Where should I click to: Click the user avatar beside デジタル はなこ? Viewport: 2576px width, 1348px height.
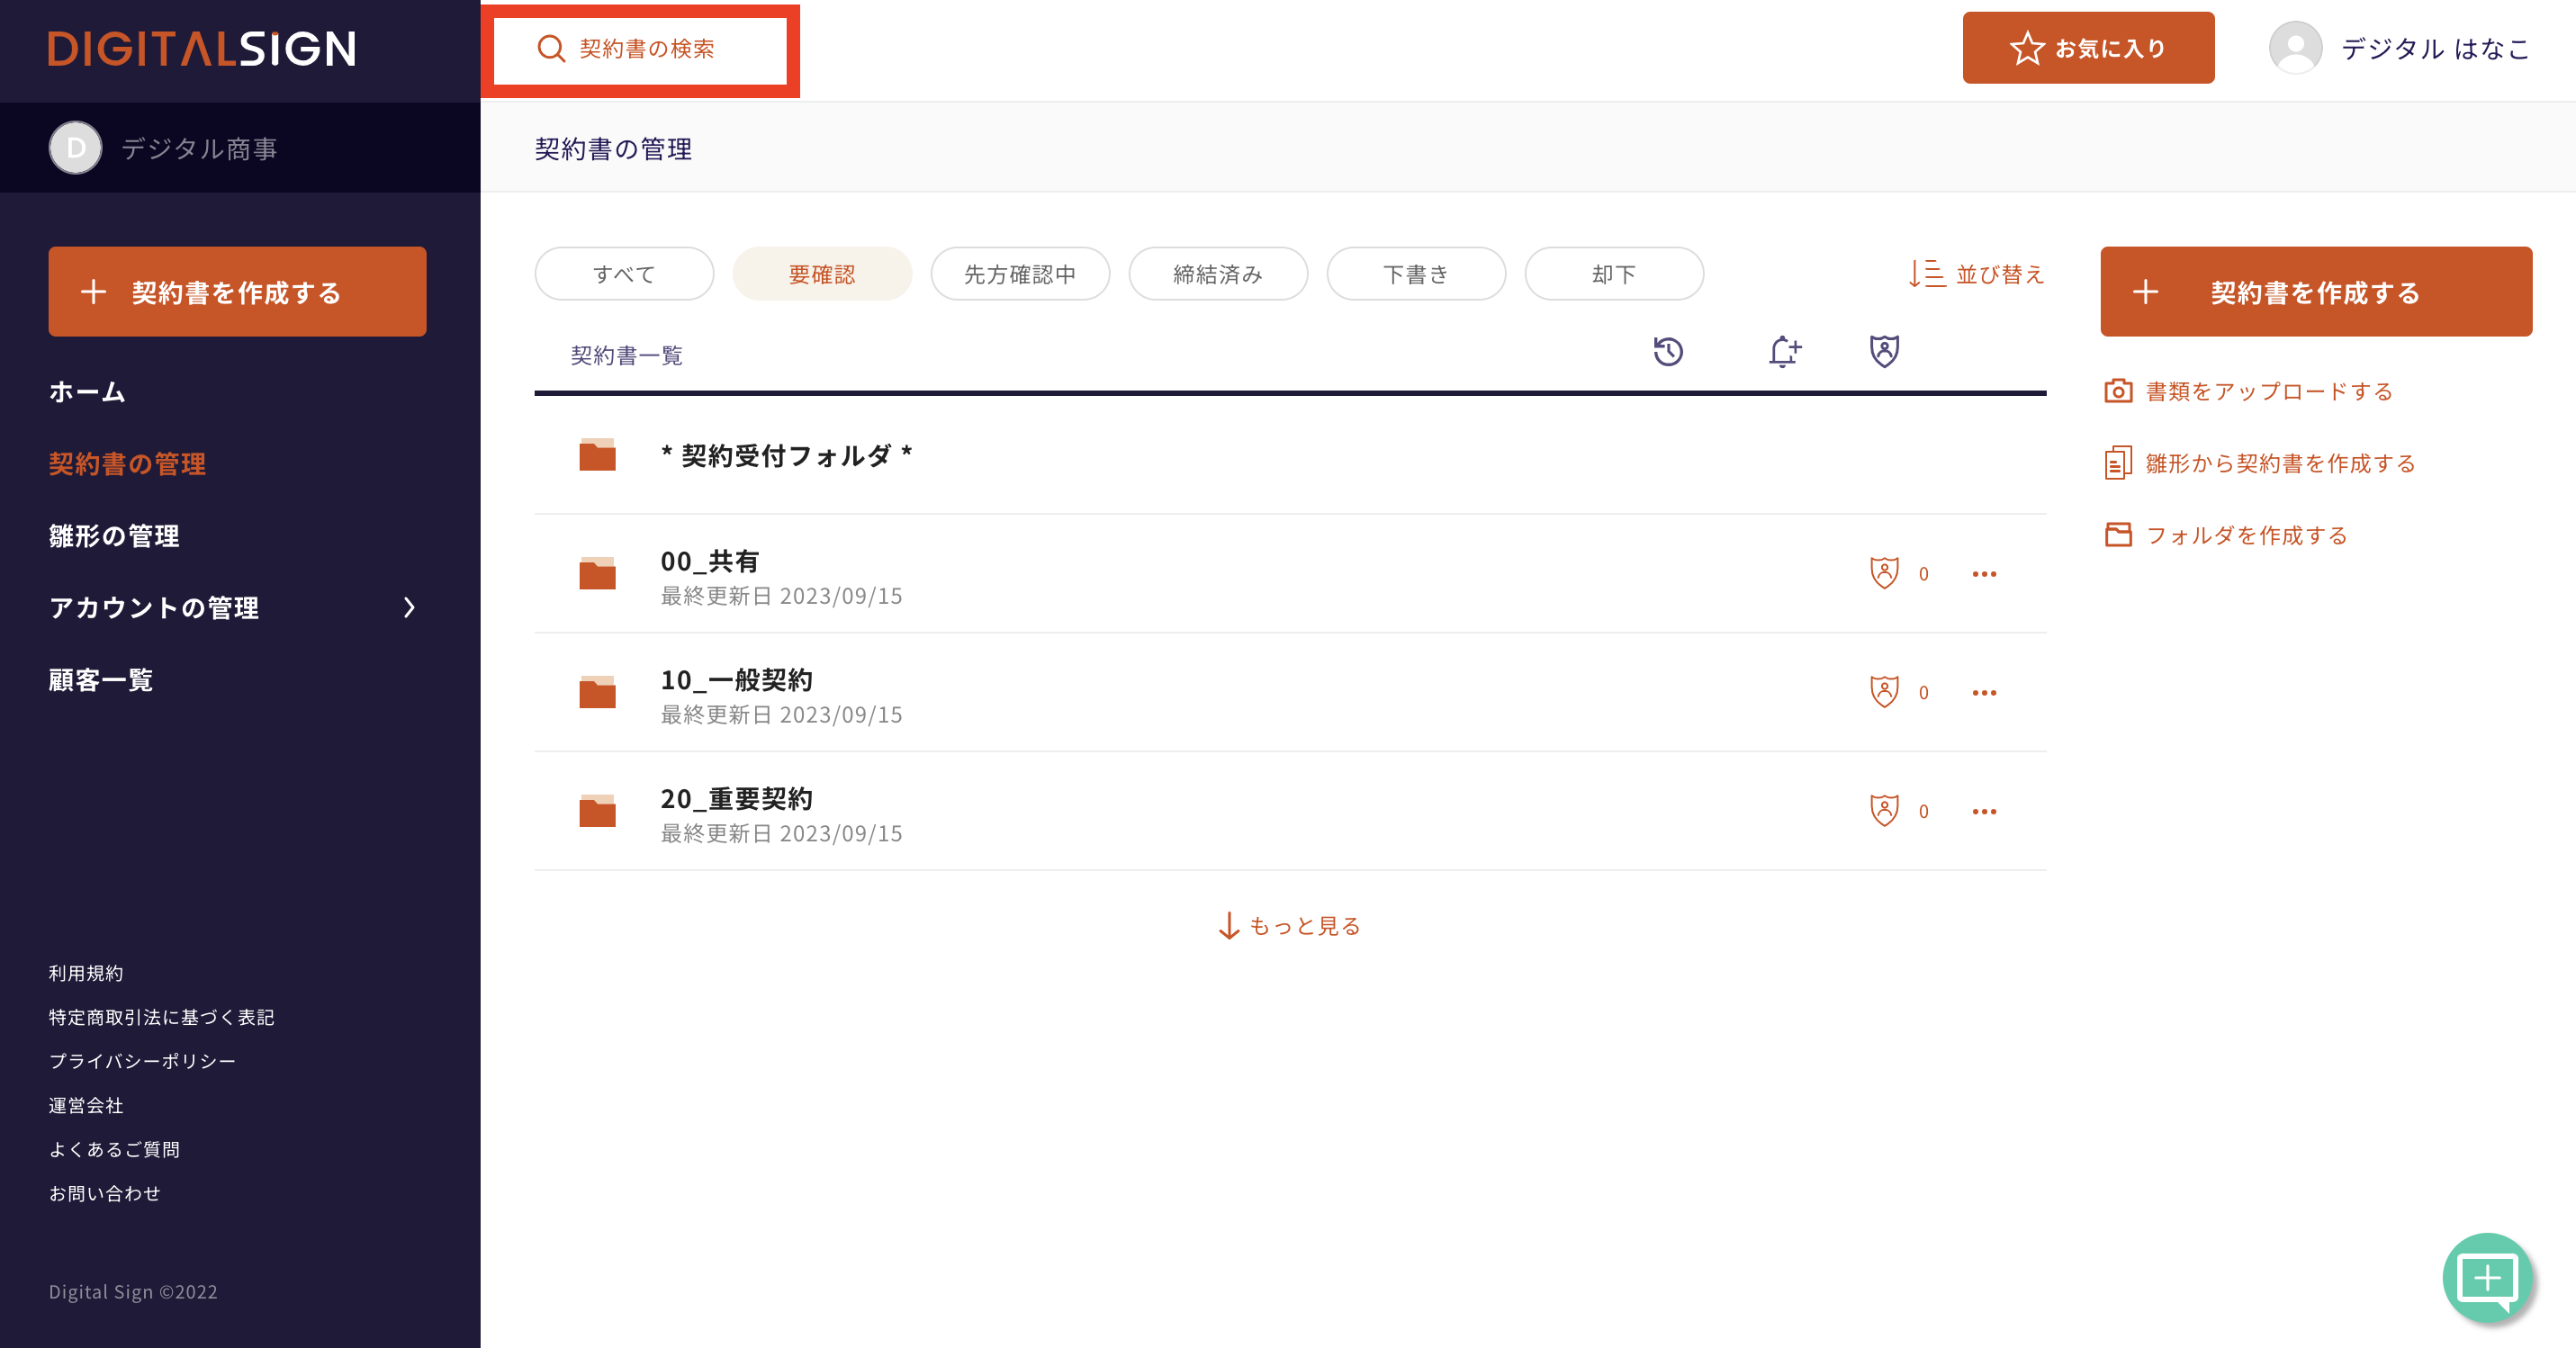(2295, 48)
